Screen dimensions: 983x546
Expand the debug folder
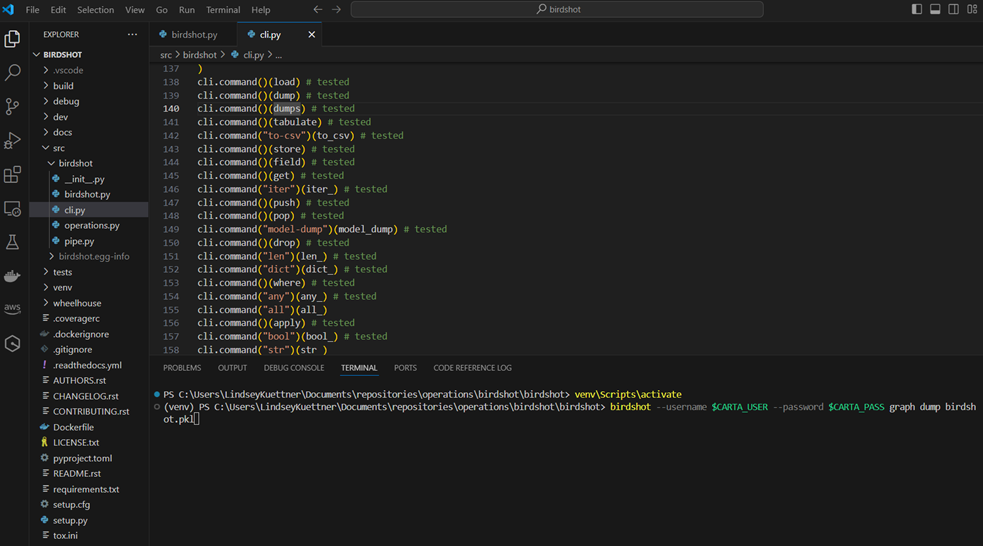(x=89, y=101)
